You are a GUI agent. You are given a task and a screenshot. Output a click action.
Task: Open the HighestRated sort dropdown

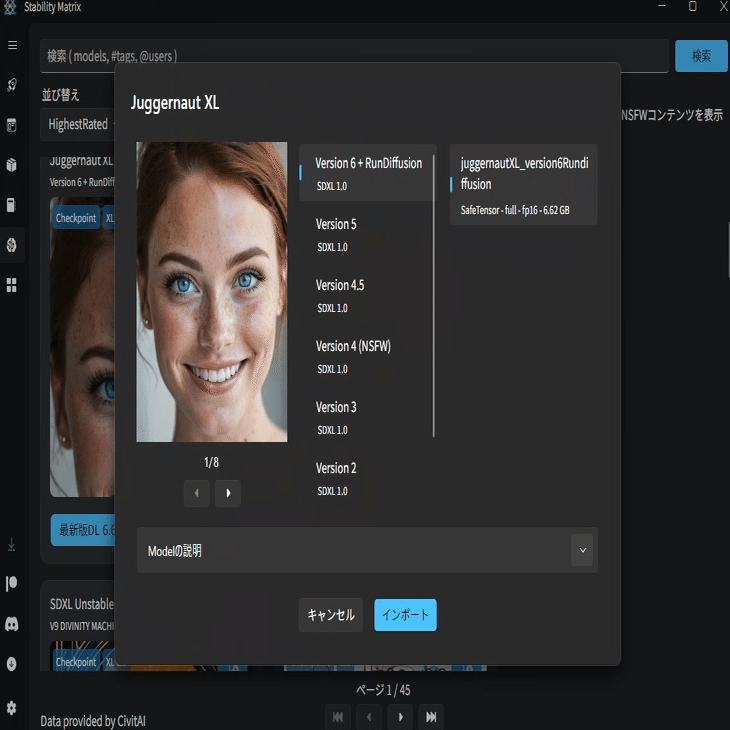[78, 124]
